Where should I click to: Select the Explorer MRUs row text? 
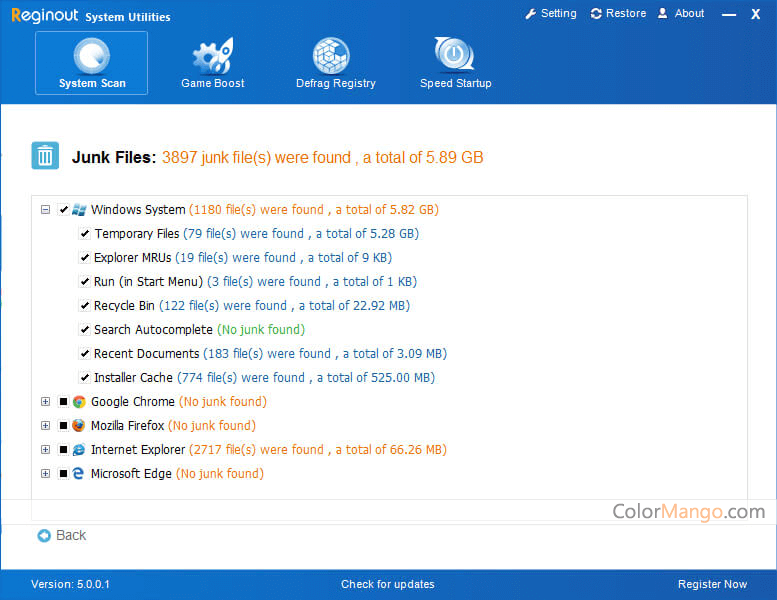click(243, 258)
